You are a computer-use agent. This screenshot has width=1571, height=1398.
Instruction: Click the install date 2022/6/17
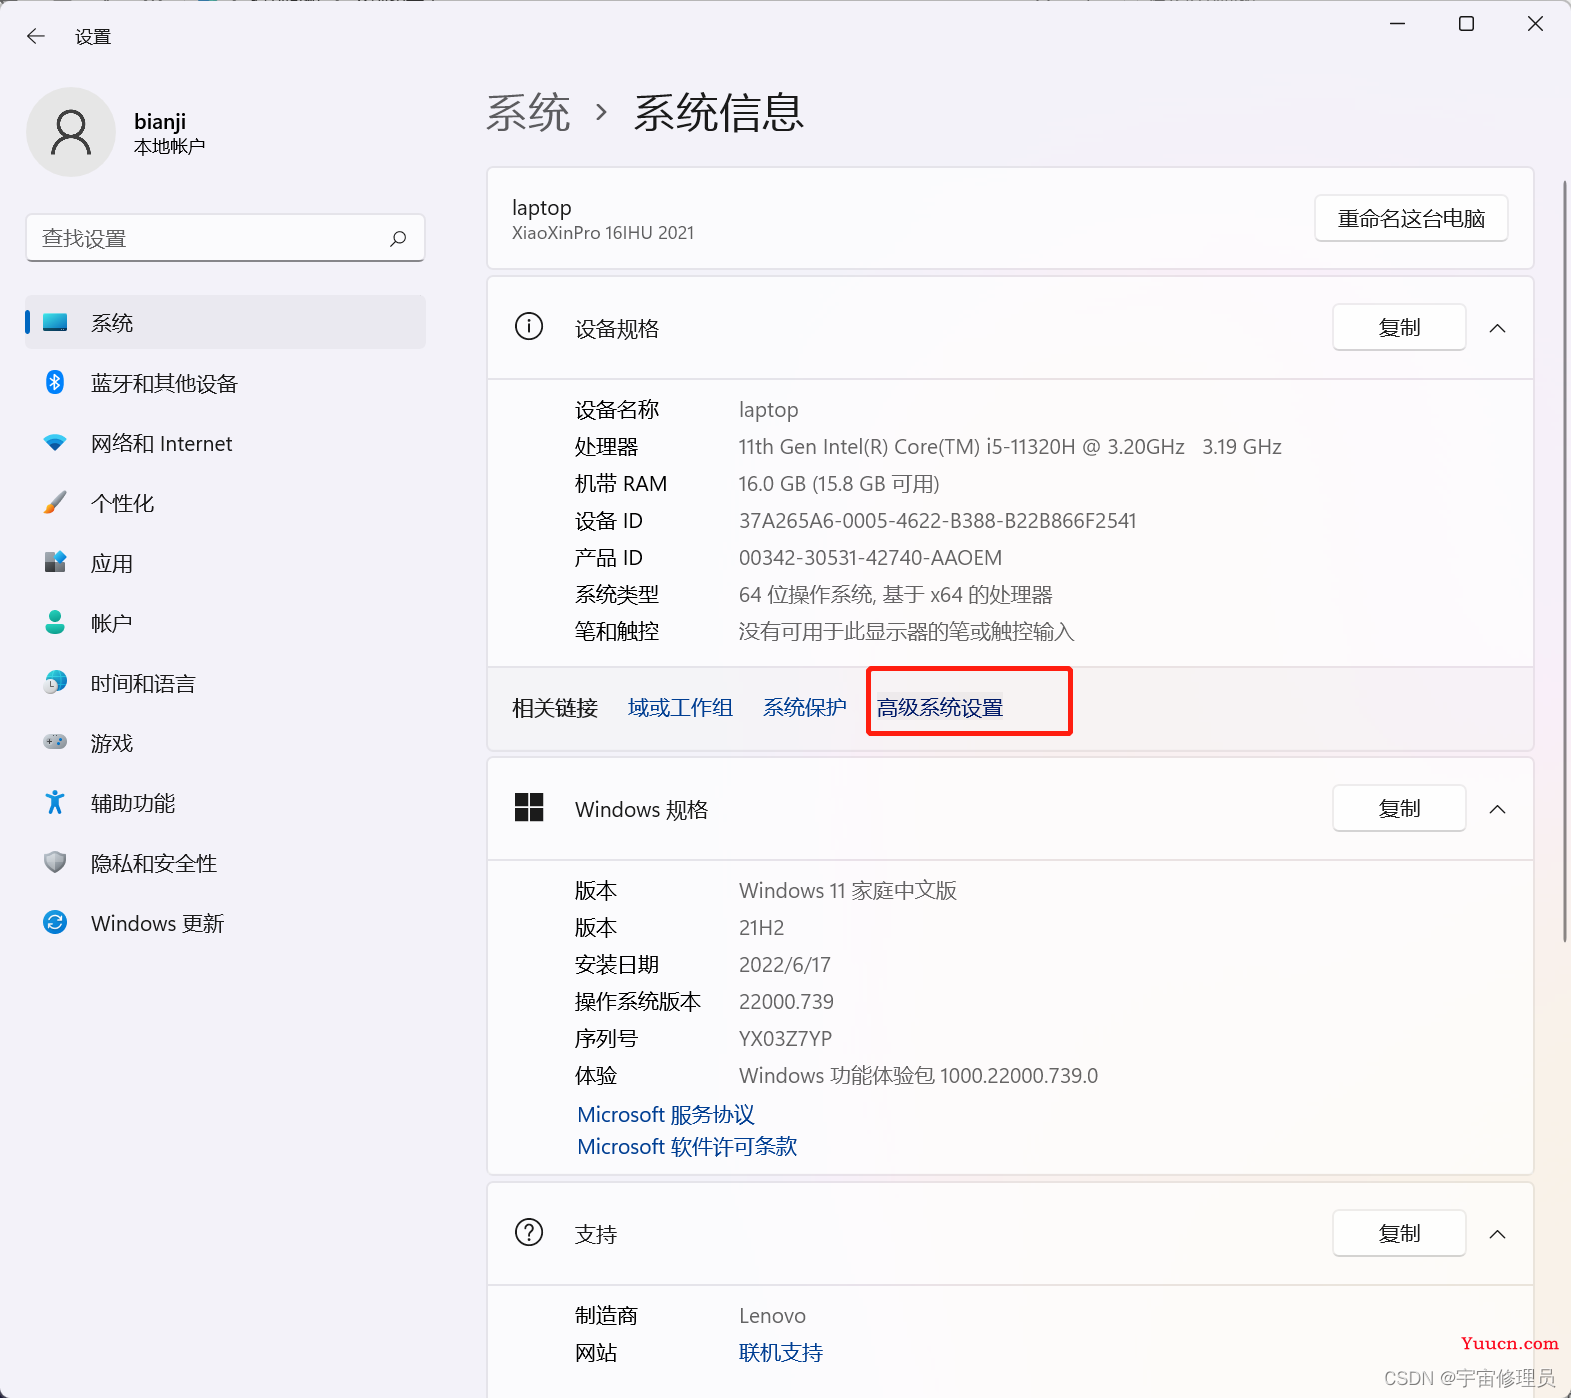click(x=785, y=965)
